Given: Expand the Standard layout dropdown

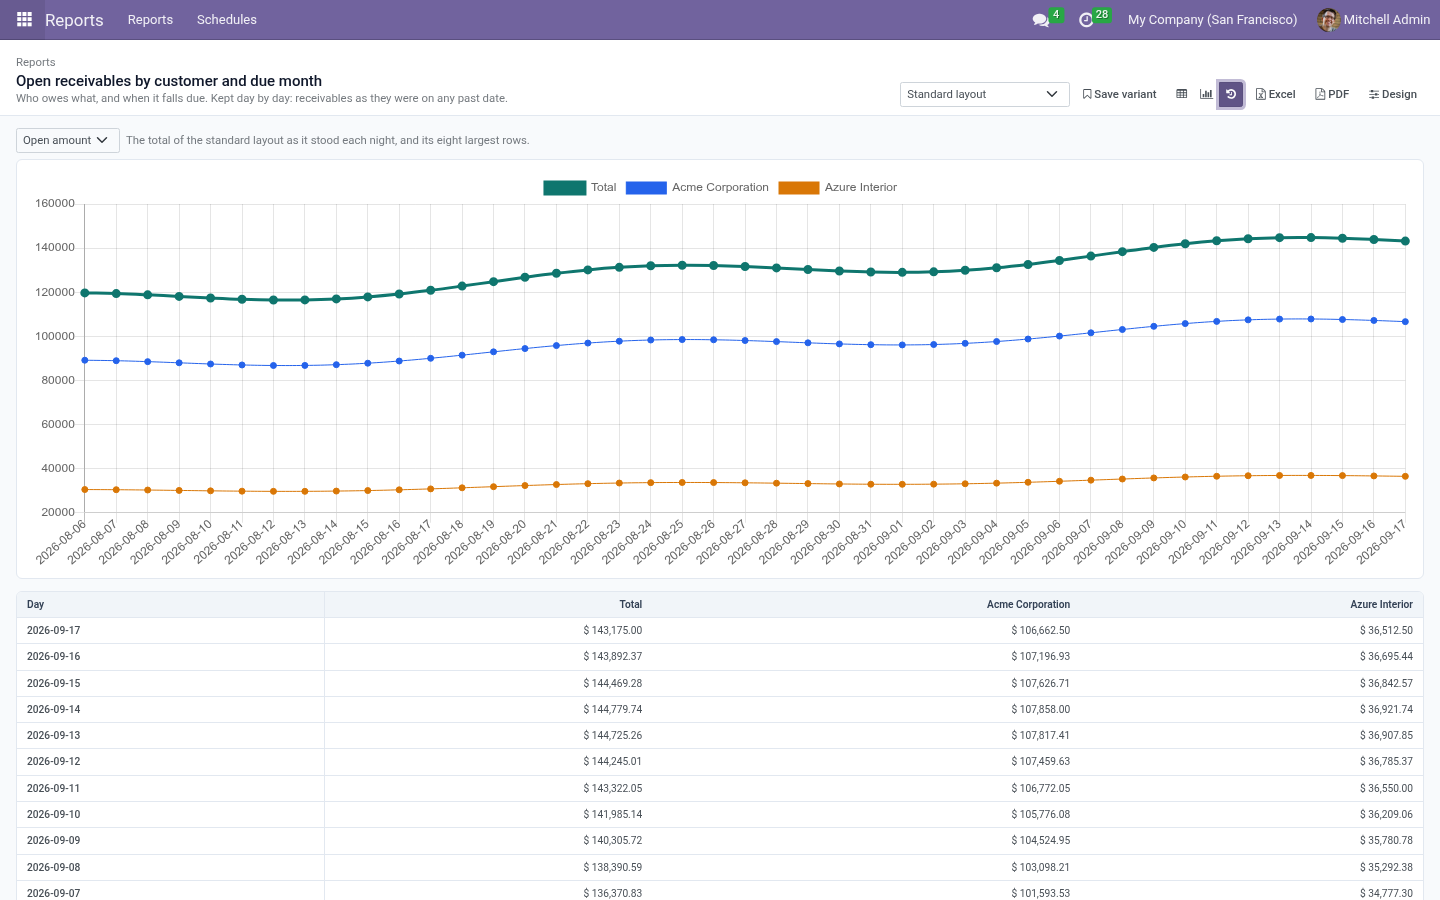Looking at the screenshot, I should coord(985,94).
